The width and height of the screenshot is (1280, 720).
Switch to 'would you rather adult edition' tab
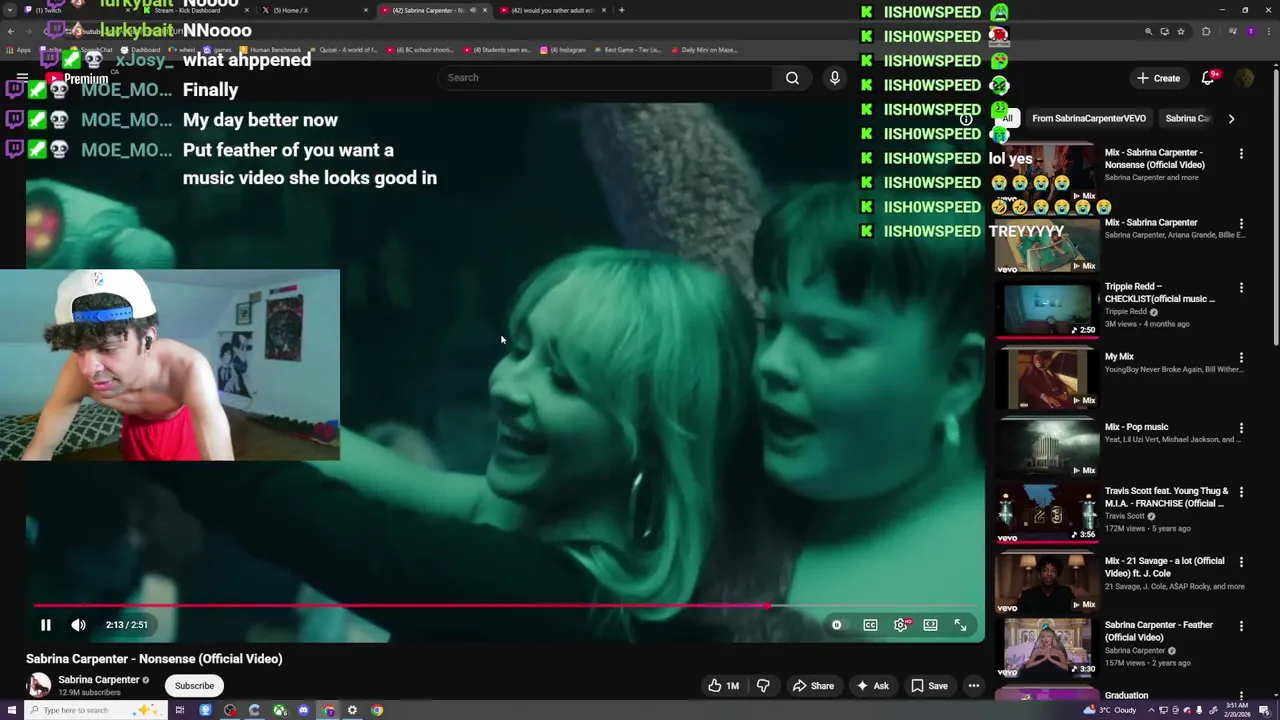(552, 10)
